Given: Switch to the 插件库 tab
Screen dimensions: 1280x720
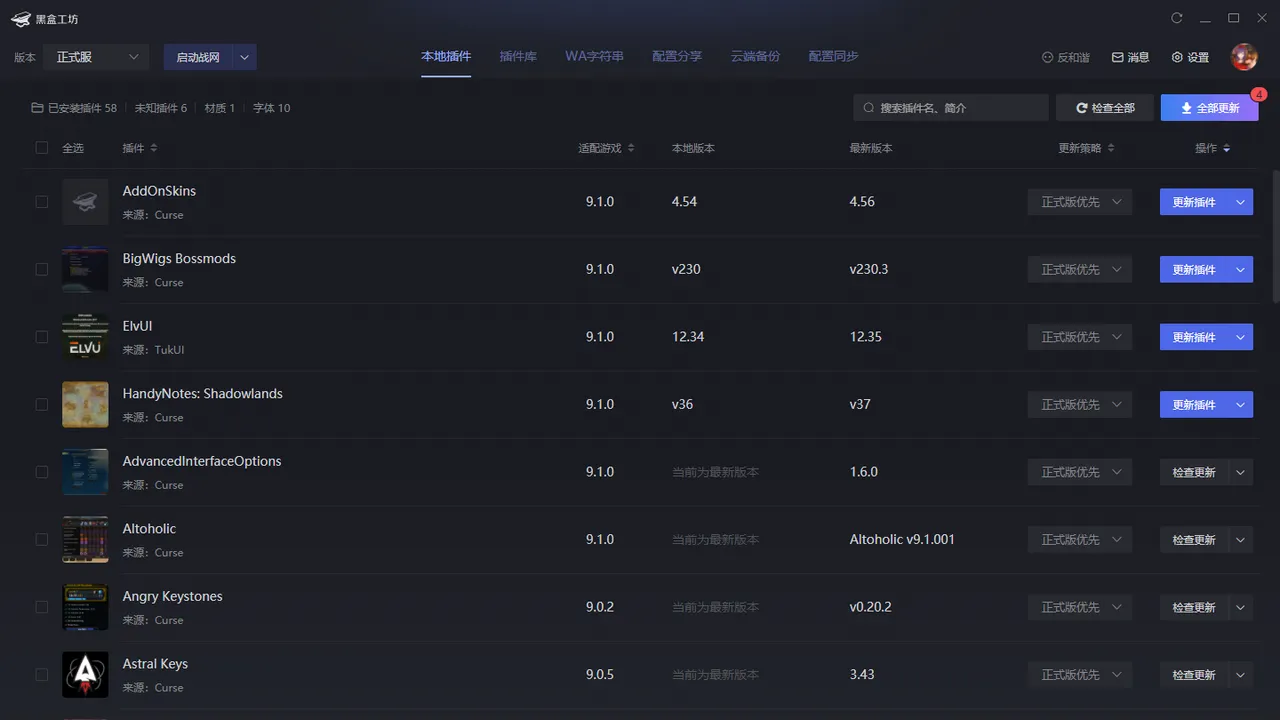Looking at the screenshot, I should pos(518,57).
